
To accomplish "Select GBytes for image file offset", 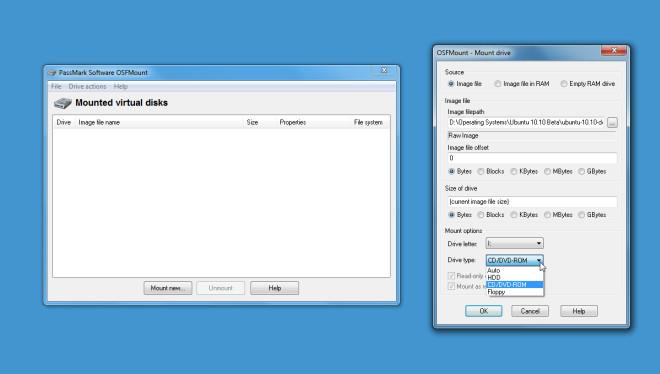I will 581,172.
